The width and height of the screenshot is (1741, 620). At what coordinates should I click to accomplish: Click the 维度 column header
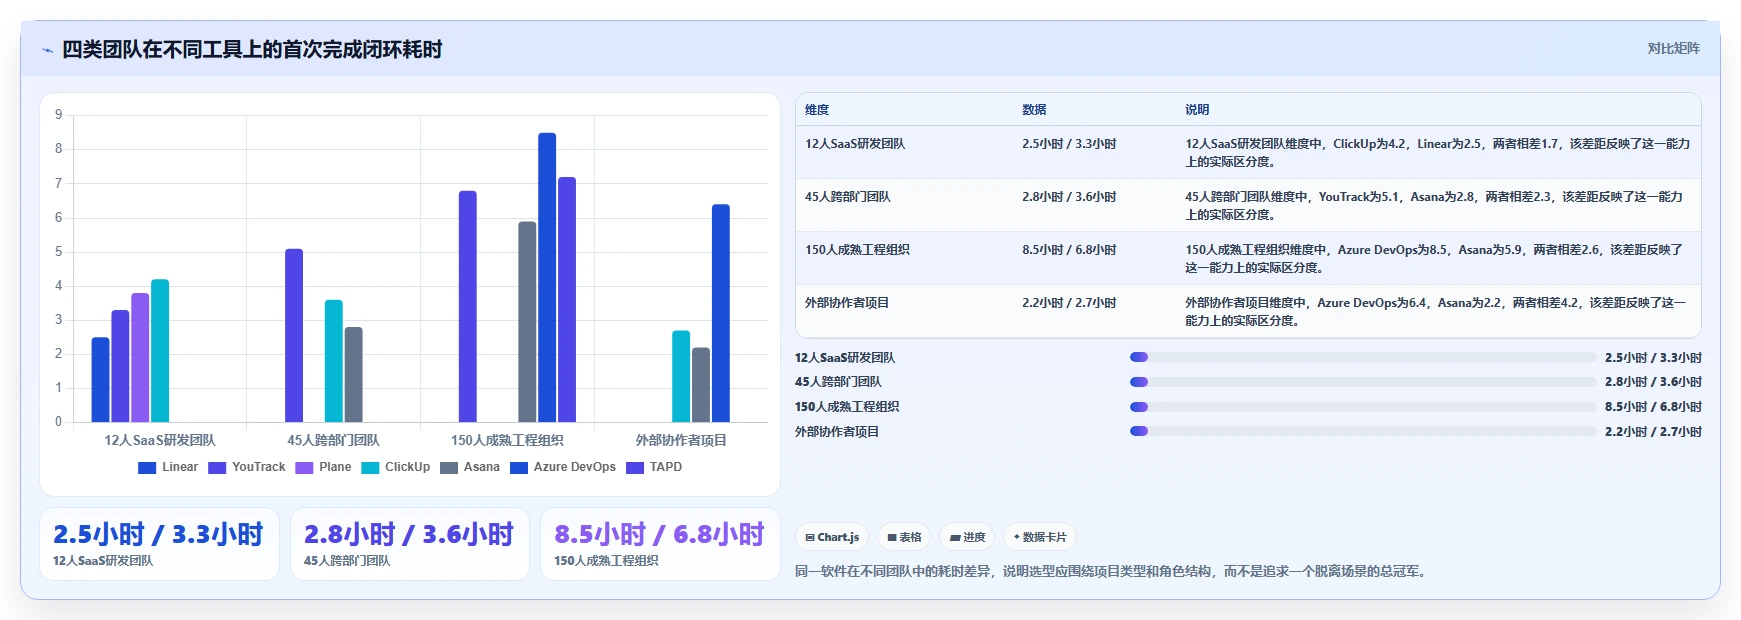click(x=817, y=110)
